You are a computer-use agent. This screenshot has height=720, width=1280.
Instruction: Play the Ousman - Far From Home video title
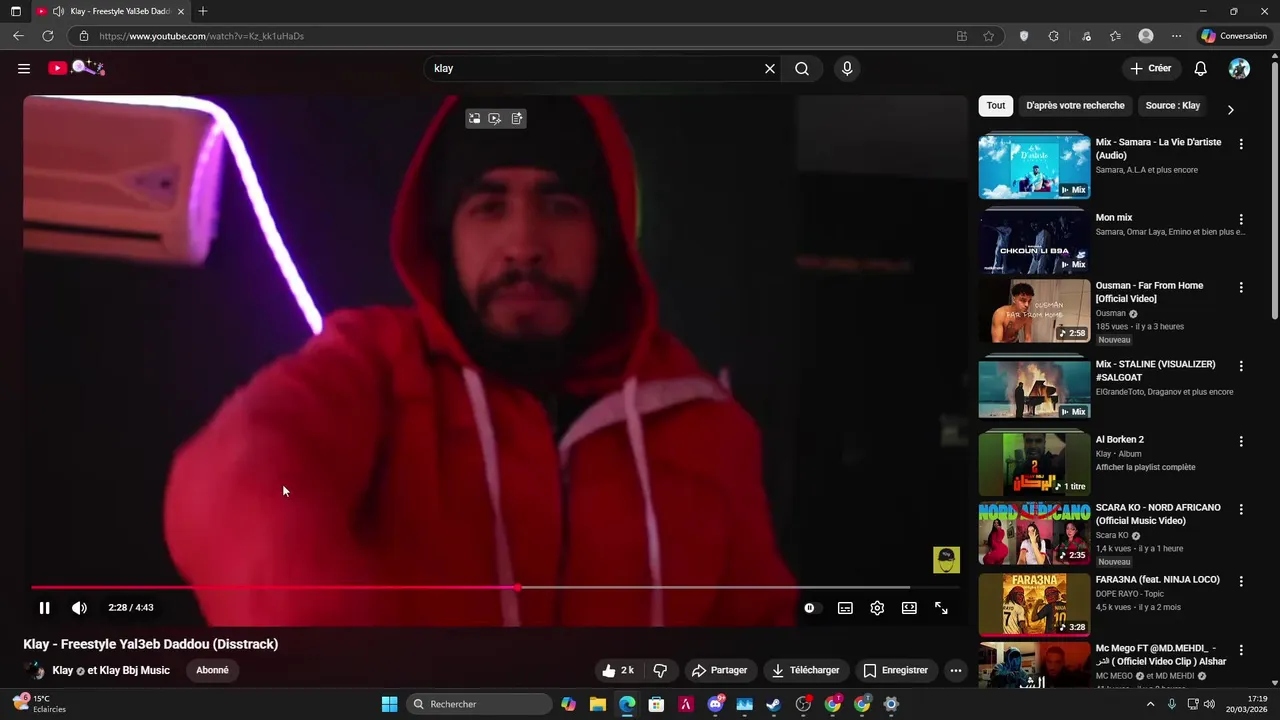click(x=1149, y=292)
